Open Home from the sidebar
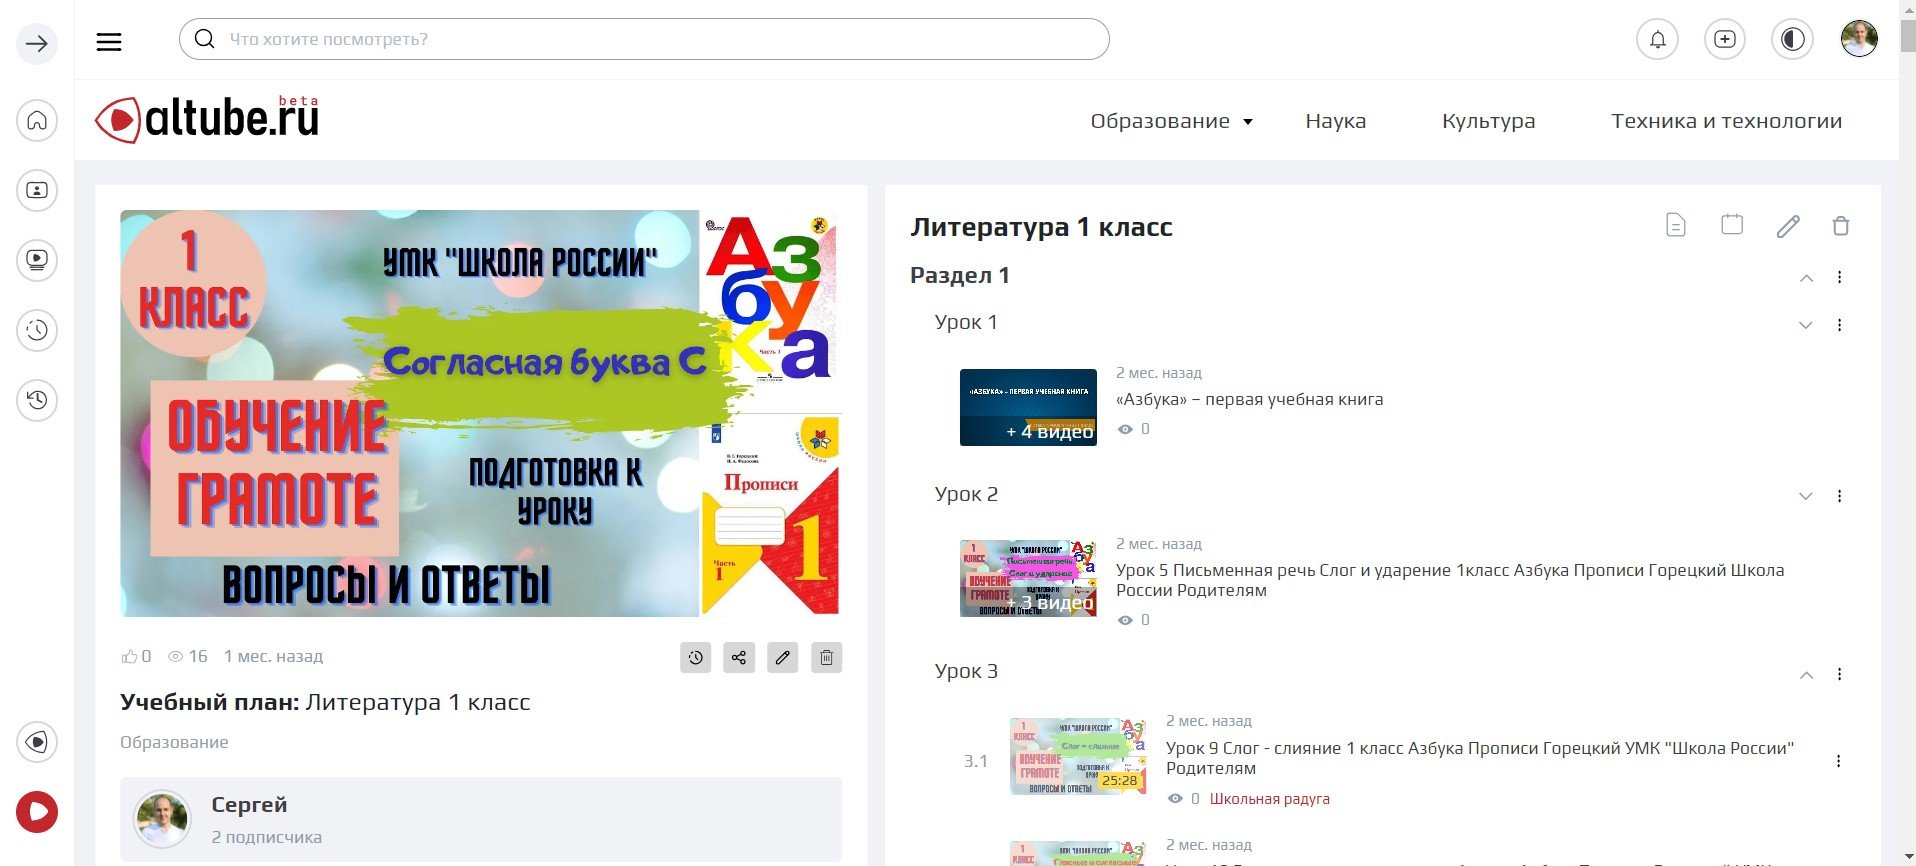Screen dimensions: 1916x866 pyautogui.click(x=37, y=121)
